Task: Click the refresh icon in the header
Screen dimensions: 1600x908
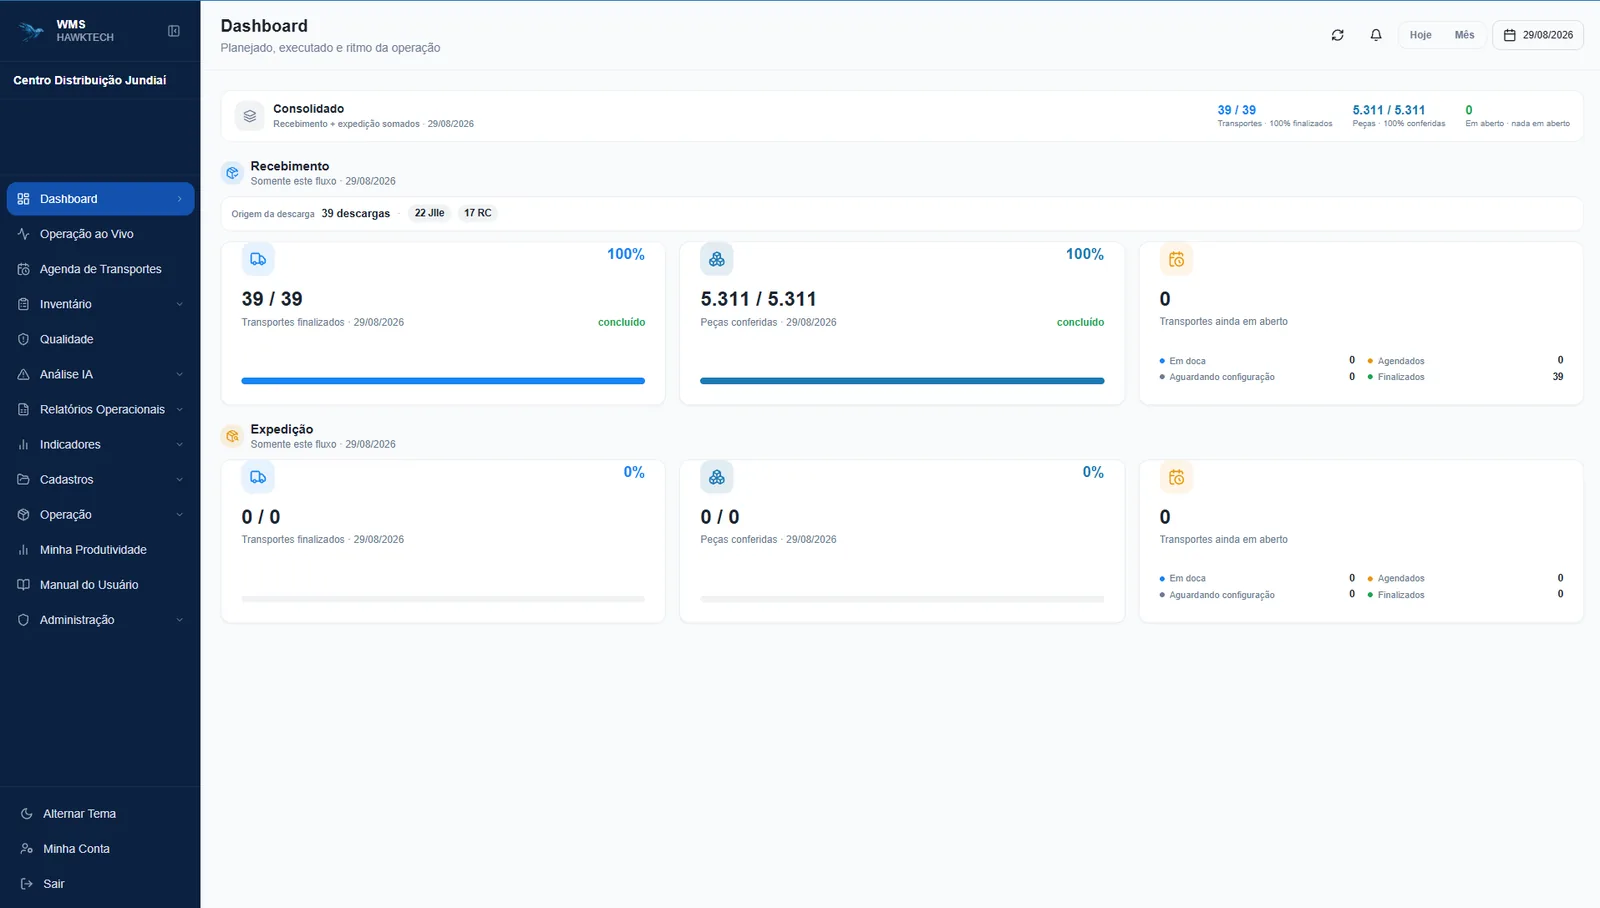Action: 1337,35
